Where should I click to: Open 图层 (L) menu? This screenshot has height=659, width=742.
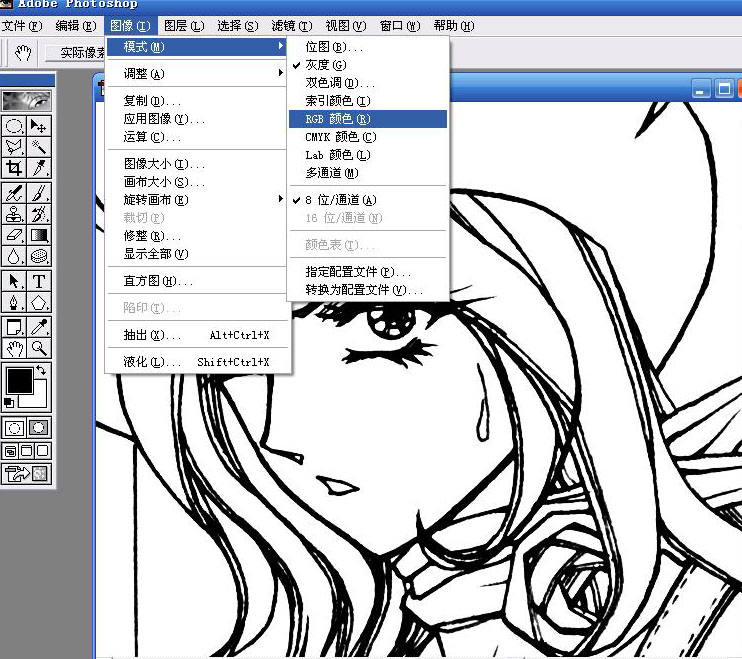pos(184,26)
